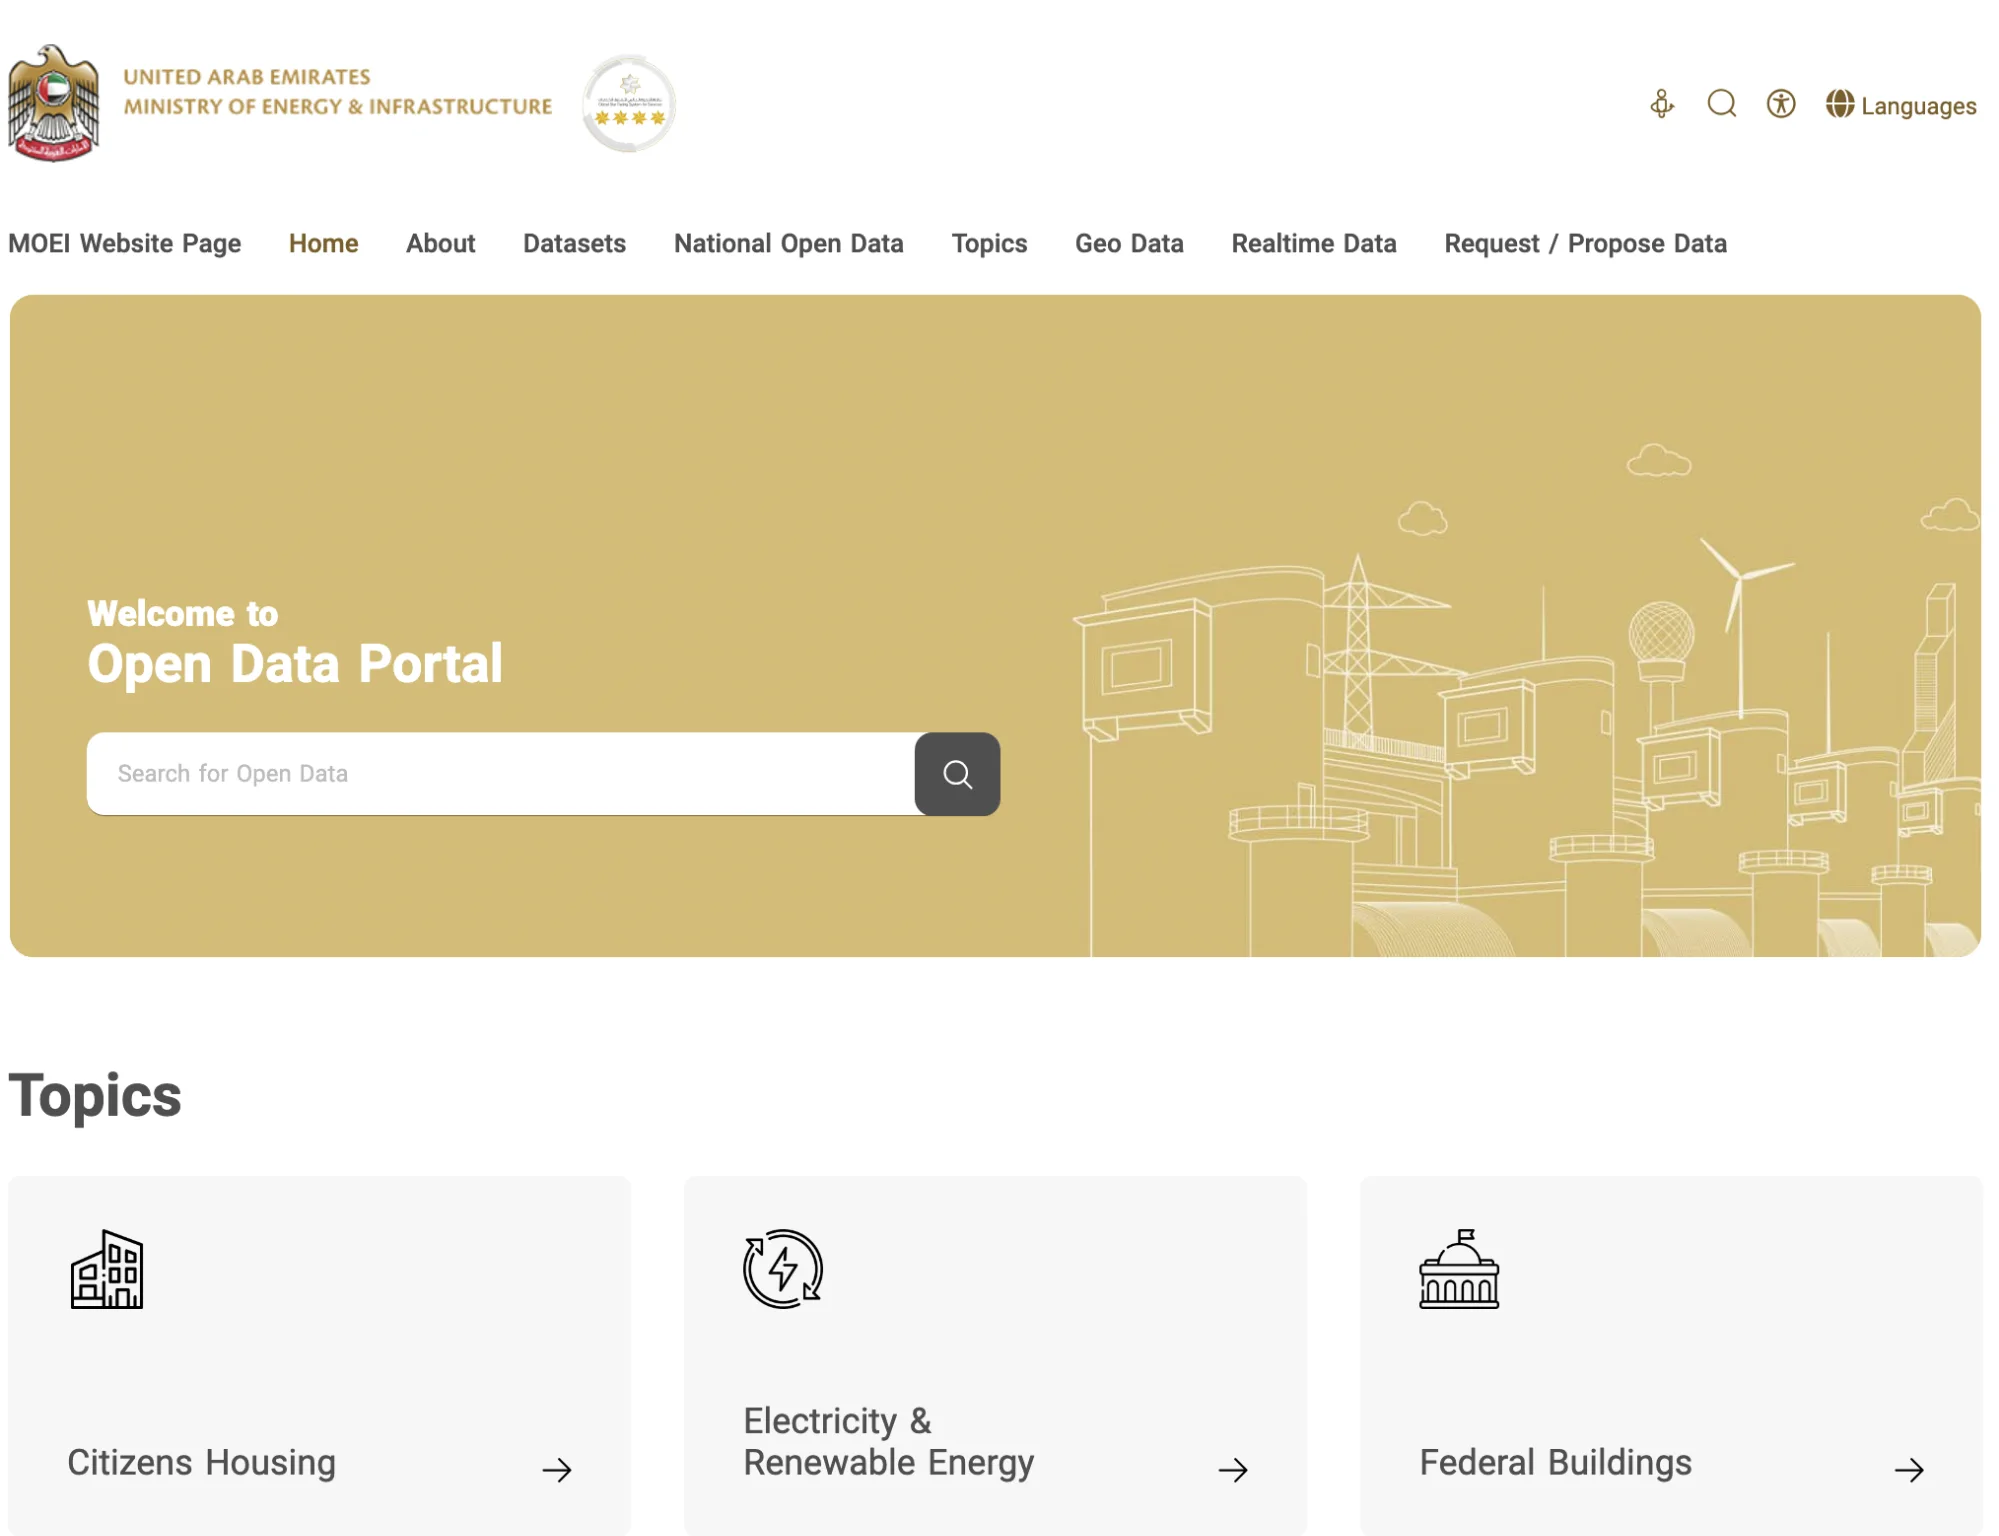Follow the arrow on Electricity & Renewable Energy card

1233,1469
